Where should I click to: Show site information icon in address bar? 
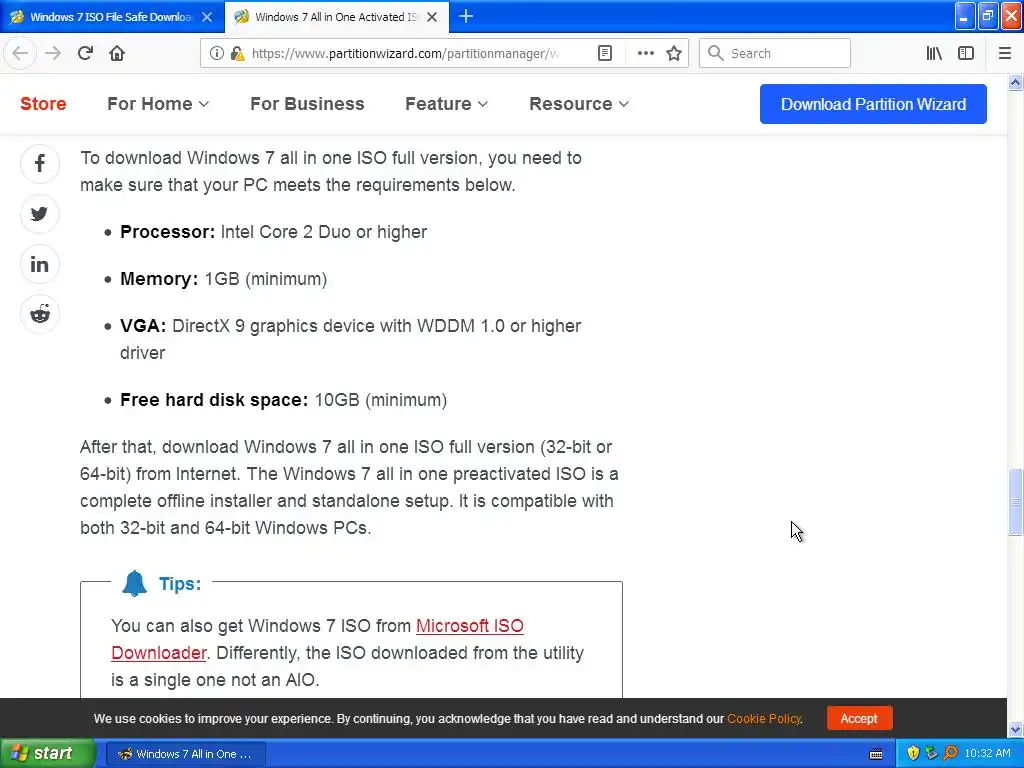[x=216, y=53]
